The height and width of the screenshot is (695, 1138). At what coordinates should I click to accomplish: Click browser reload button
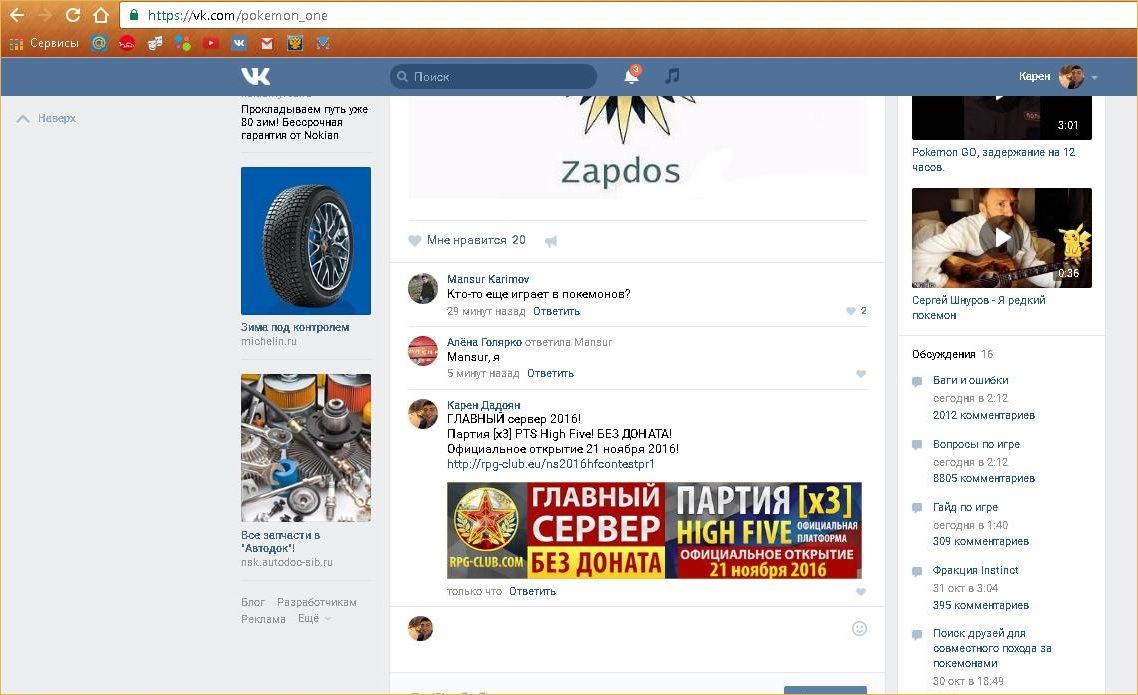coord(73,15)
